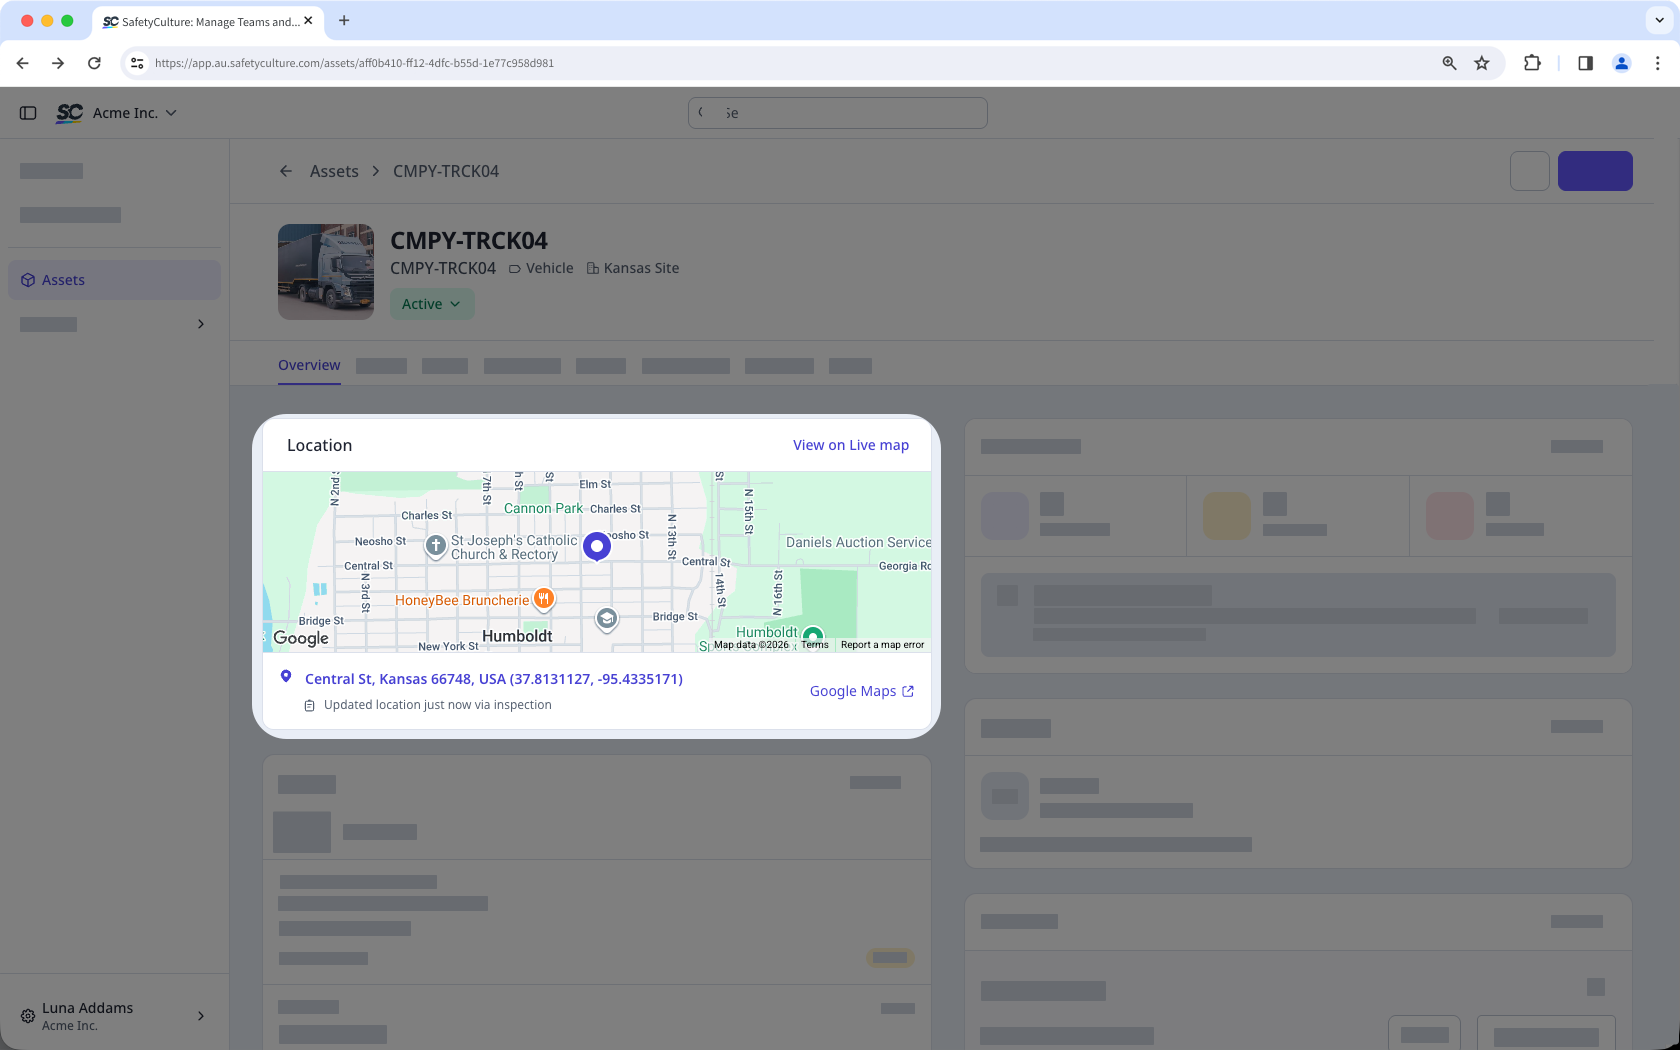Open the Chrome three-dot menu
Viewport: 1680px width, 1050px height.
tap(1657, 63)
